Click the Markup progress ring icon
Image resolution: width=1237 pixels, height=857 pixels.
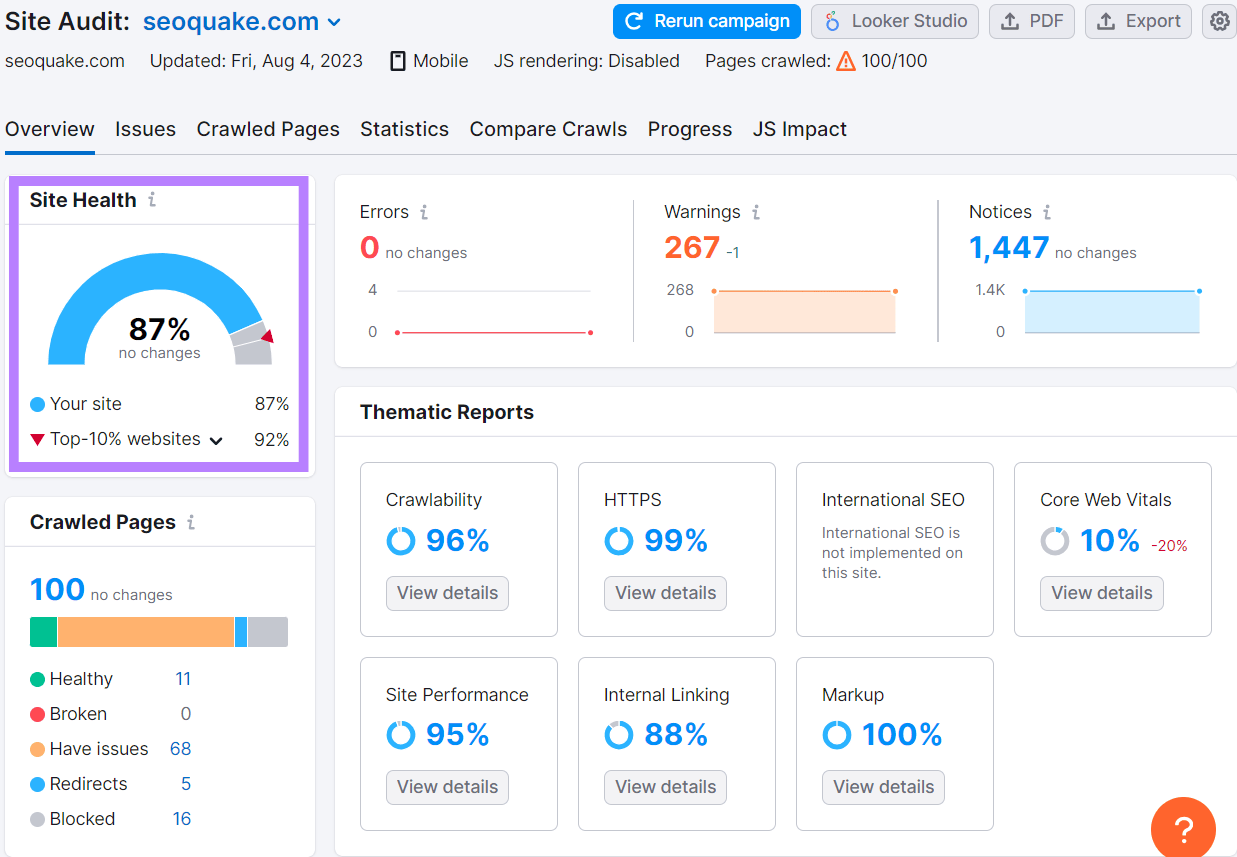coord(837,735)
